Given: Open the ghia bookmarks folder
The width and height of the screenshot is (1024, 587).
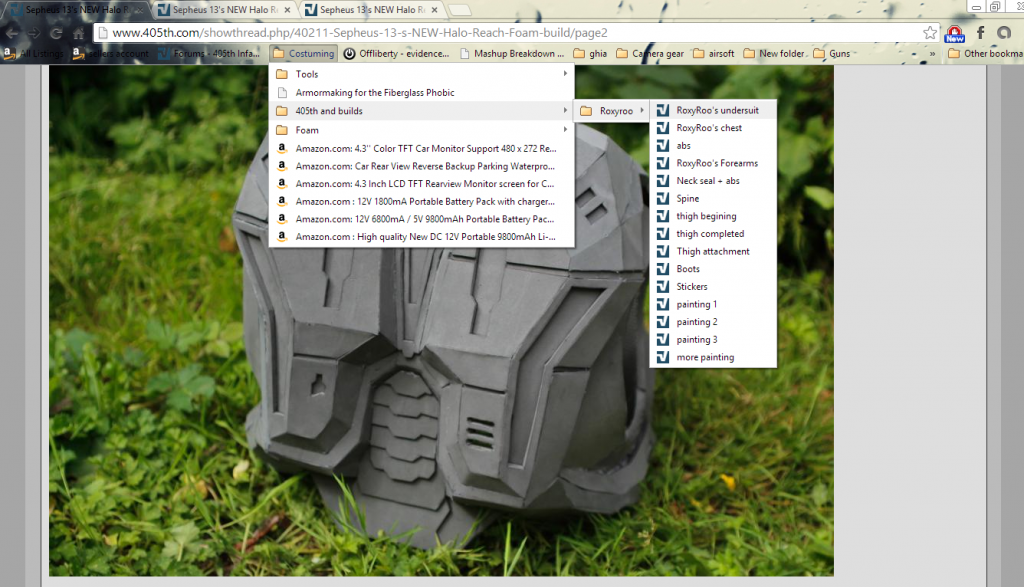Looking at the screenshot, I should [590, 54].
